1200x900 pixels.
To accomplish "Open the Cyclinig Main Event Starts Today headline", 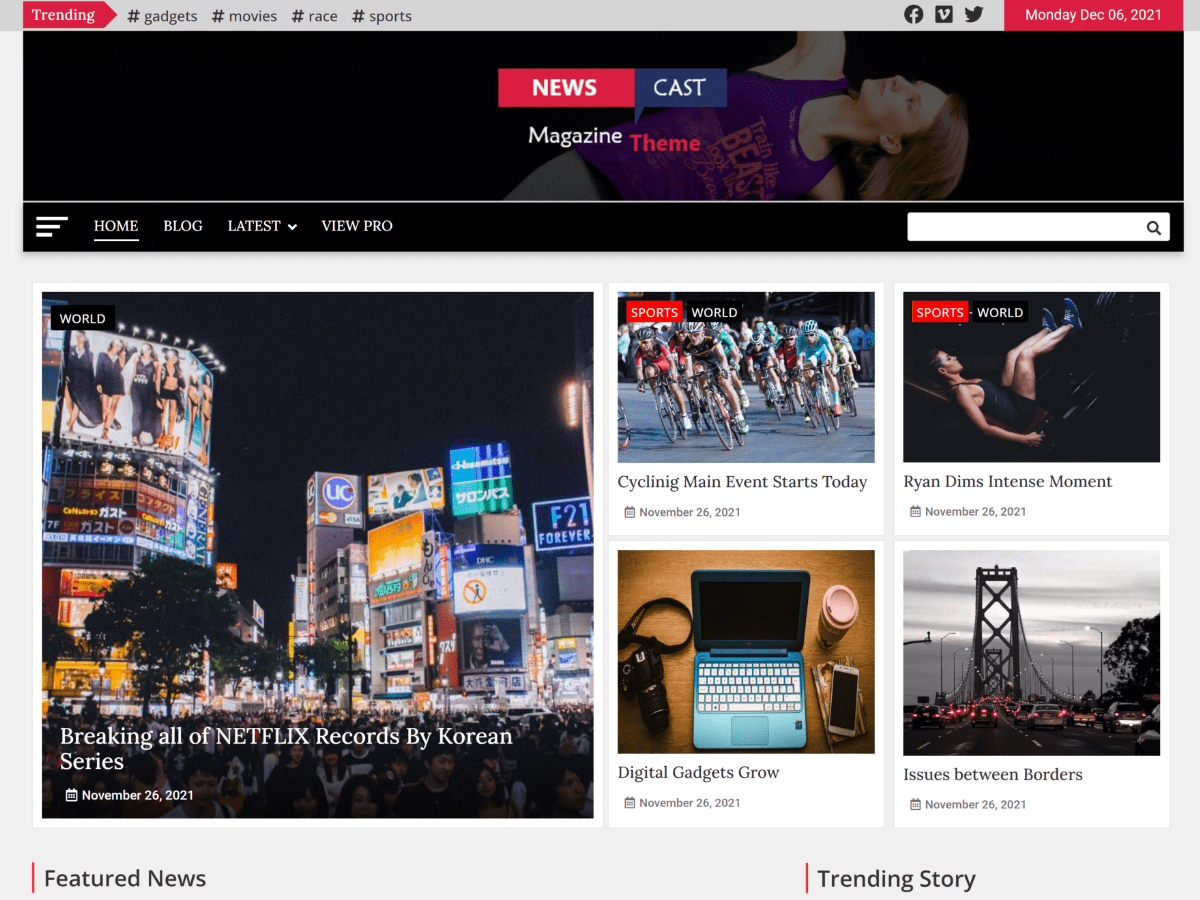I will (x=742, y=482).
